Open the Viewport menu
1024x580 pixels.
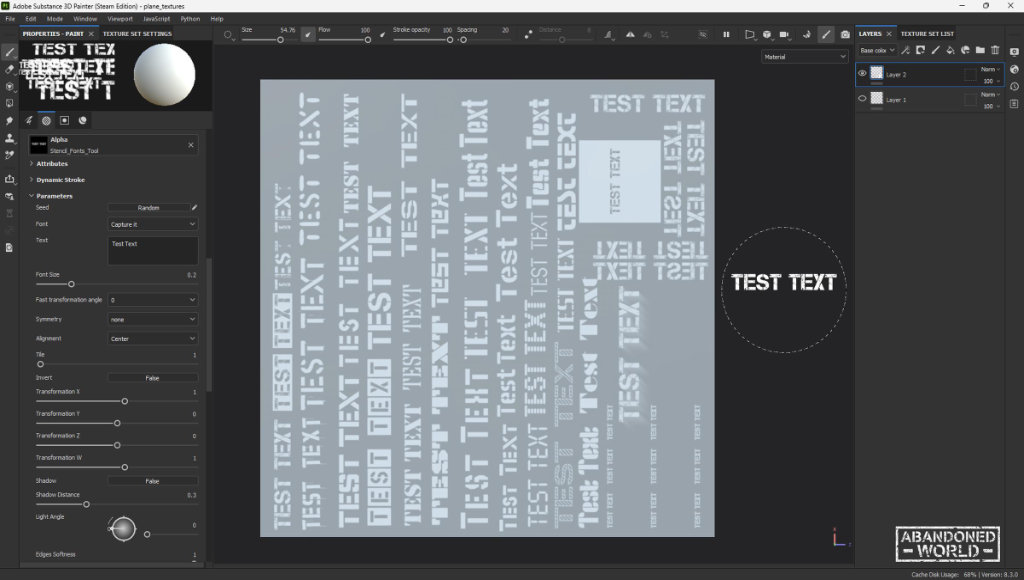pyautogui.click(x=120, y=19)
